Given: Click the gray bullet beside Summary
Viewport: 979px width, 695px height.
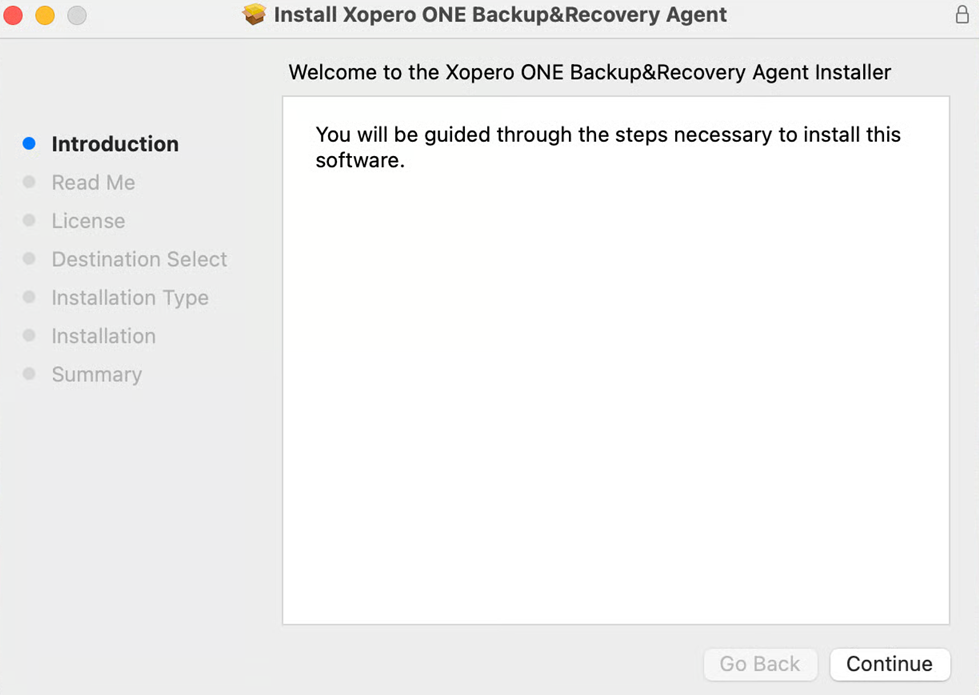Looking at the screenshot, I should pyautogui.click(x=29, y=374).
